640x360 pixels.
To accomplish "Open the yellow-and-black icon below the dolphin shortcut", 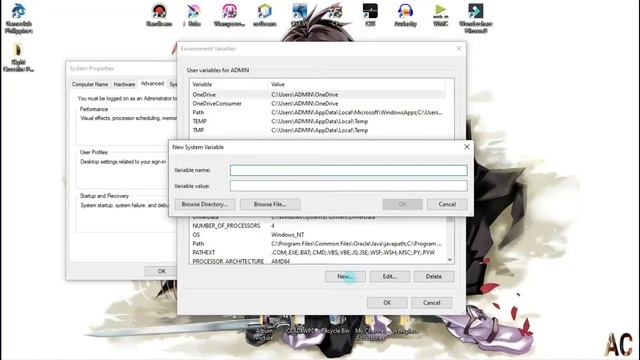I will pyautogui.click(x=18, y=57).
